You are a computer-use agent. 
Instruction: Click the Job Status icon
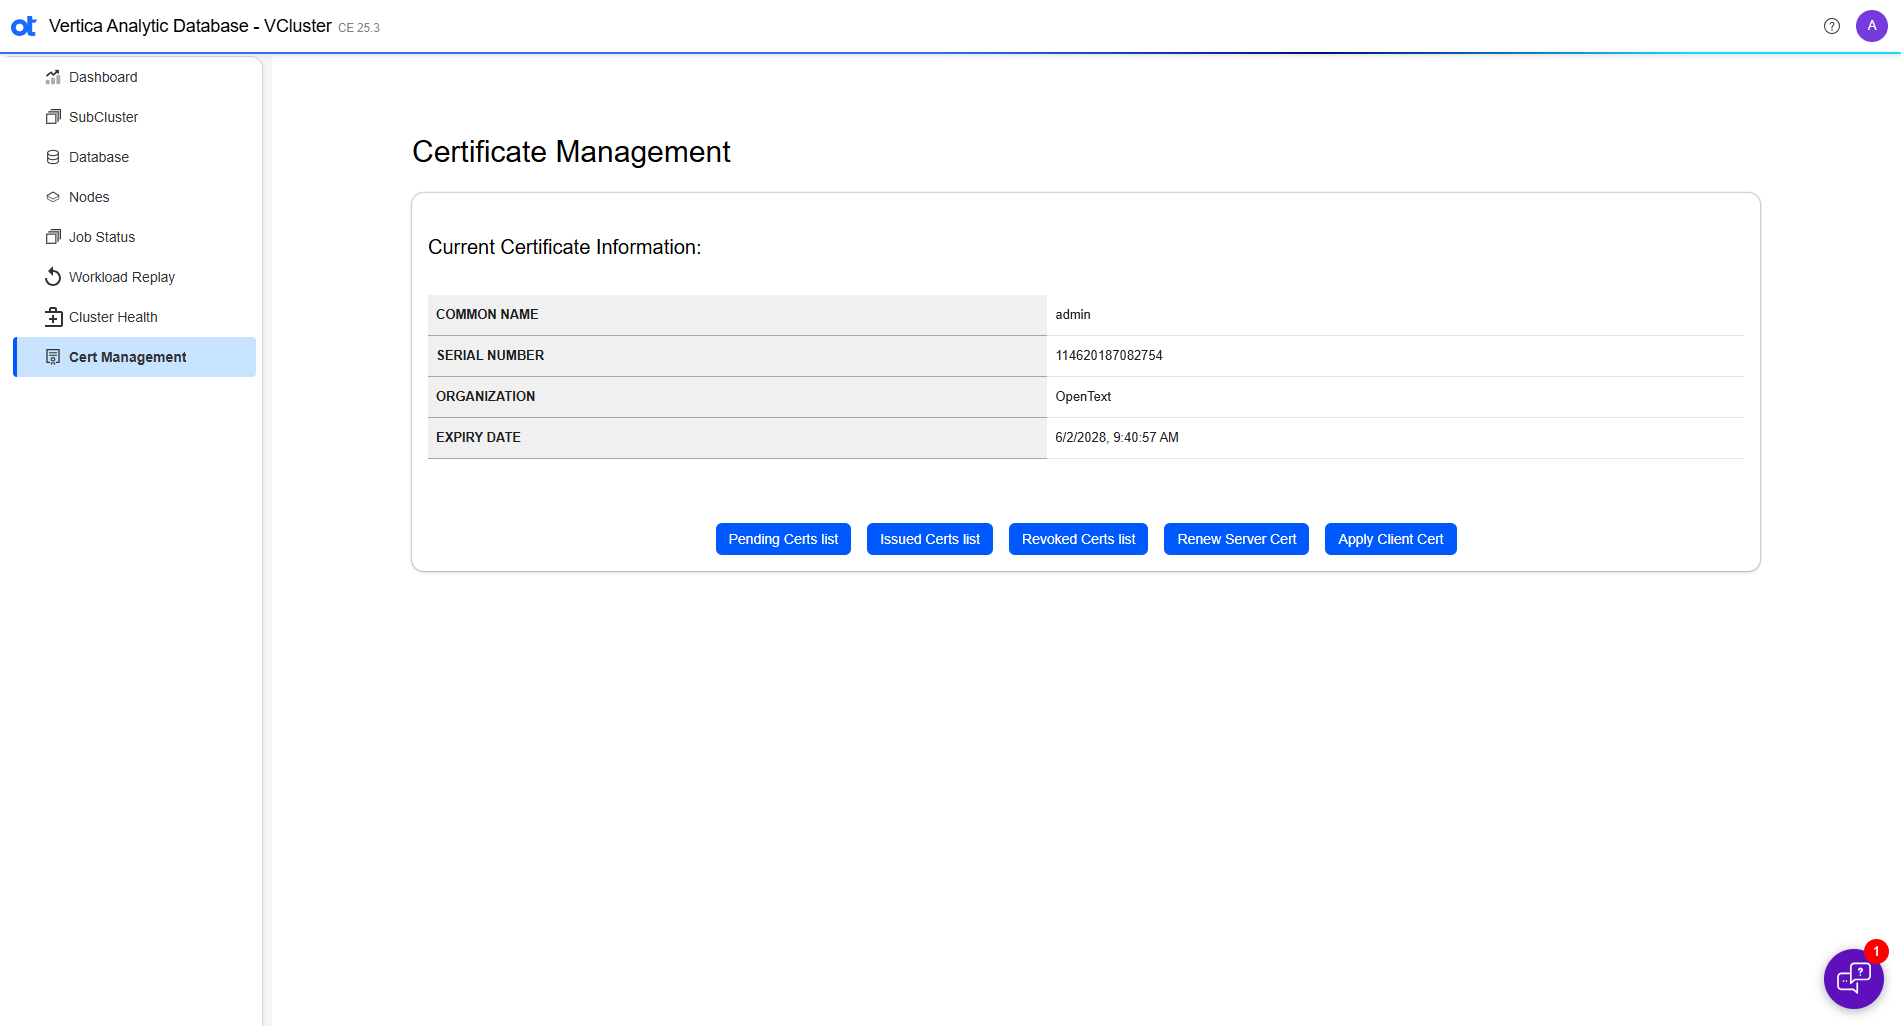[53, 237]
